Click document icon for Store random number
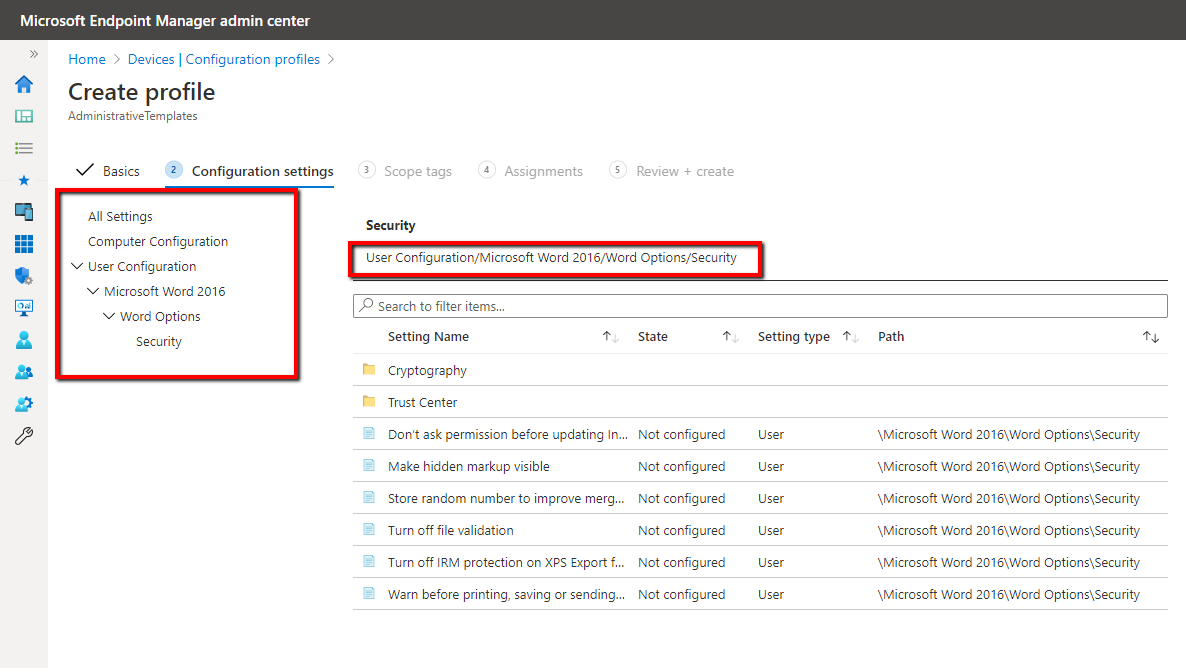The height and width of the screenshot is (668, 1186). (x=369, y=497)
